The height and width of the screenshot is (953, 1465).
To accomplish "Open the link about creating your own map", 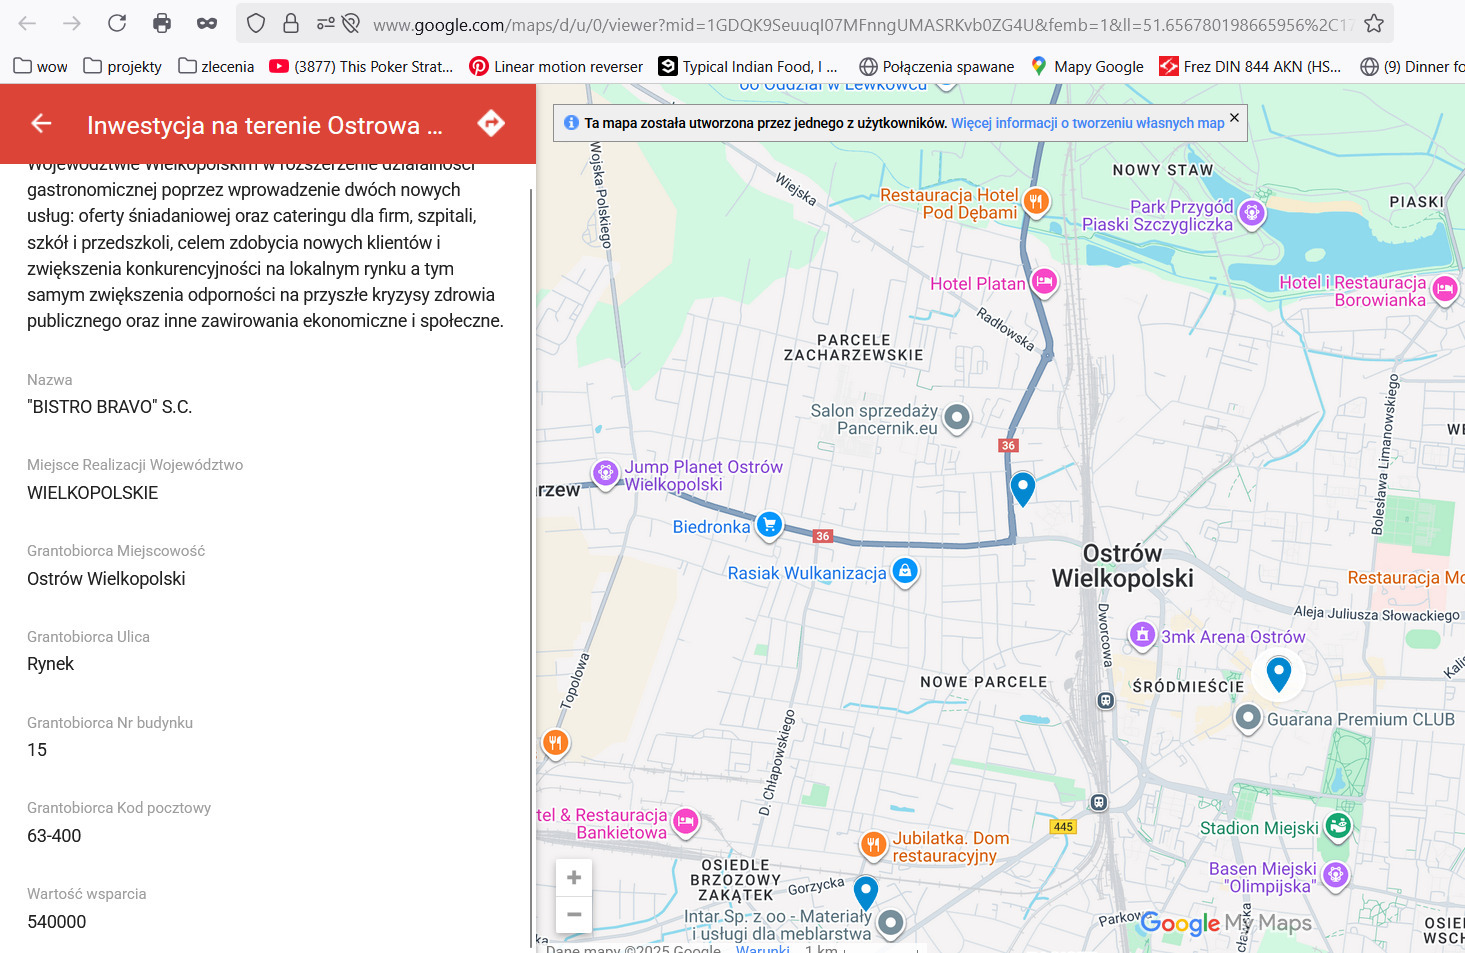I will tap(1087, 123).
